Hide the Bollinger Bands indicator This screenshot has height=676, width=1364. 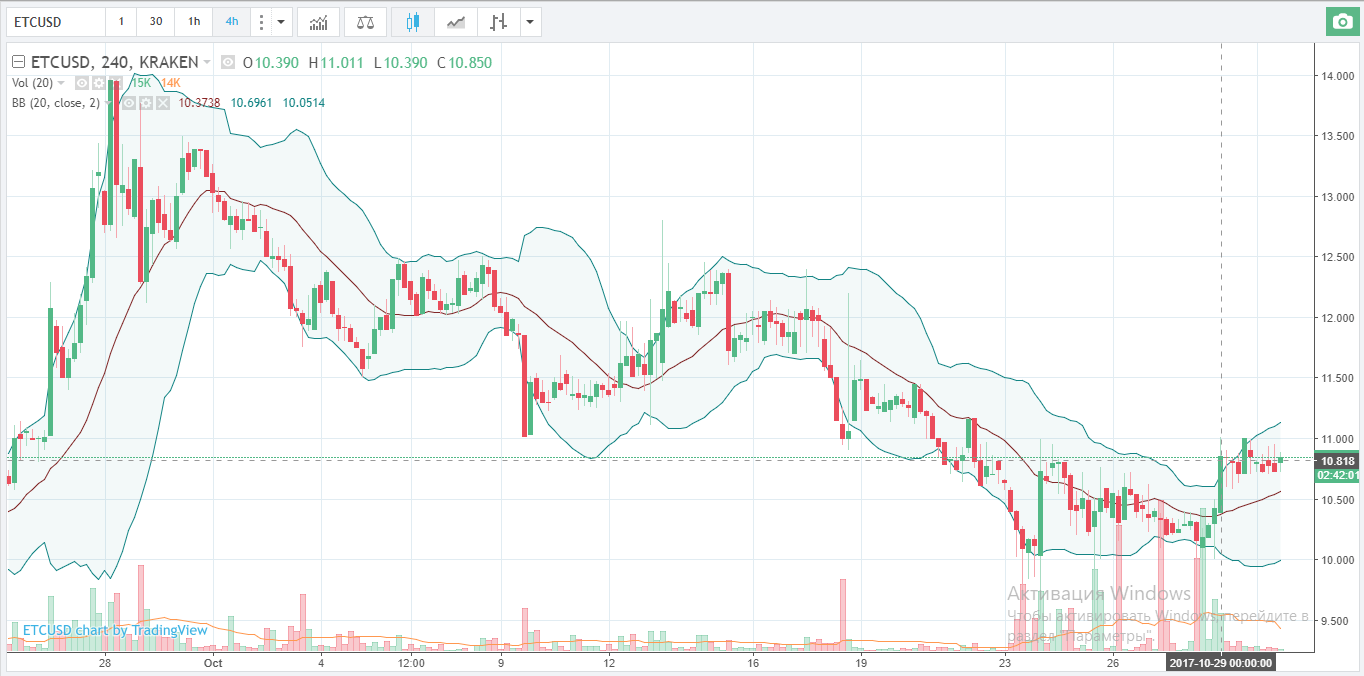(x=130, y=103)
